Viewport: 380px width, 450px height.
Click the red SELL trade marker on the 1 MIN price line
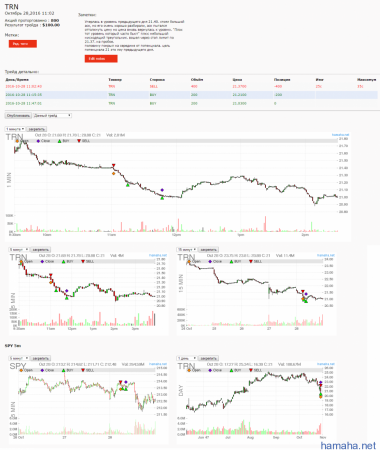[114, 165]
